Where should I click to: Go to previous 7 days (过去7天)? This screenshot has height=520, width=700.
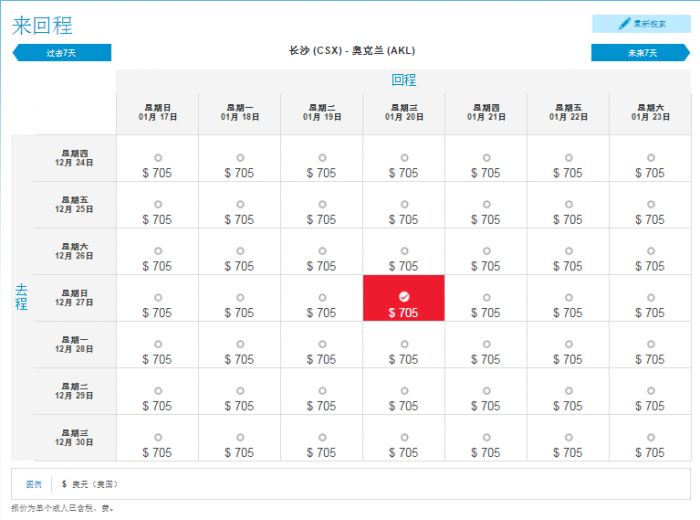62,53
